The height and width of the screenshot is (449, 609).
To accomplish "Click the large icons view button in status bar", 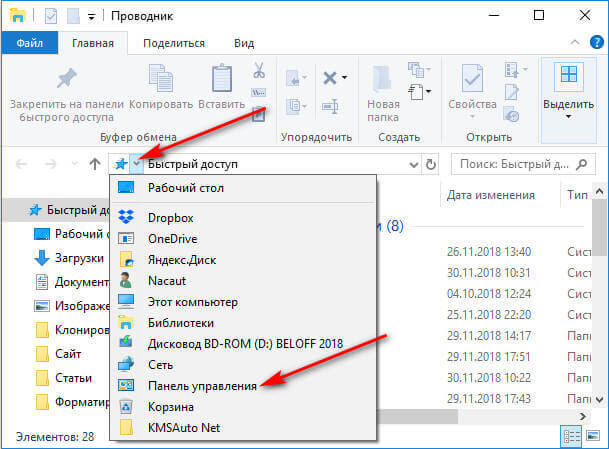I will (x=593, y=436).
